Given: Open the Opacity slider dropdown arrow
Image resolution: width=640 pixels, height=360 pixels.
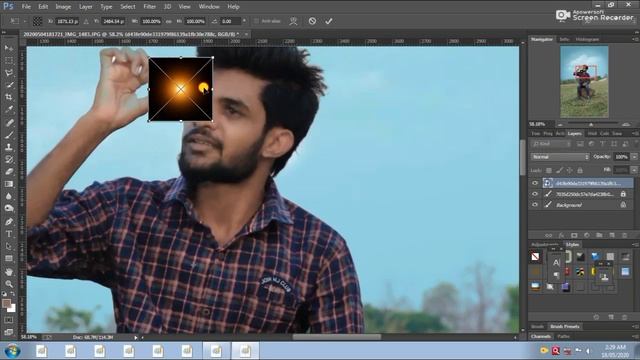Looking at the screenshot, I should coord(634,157).
